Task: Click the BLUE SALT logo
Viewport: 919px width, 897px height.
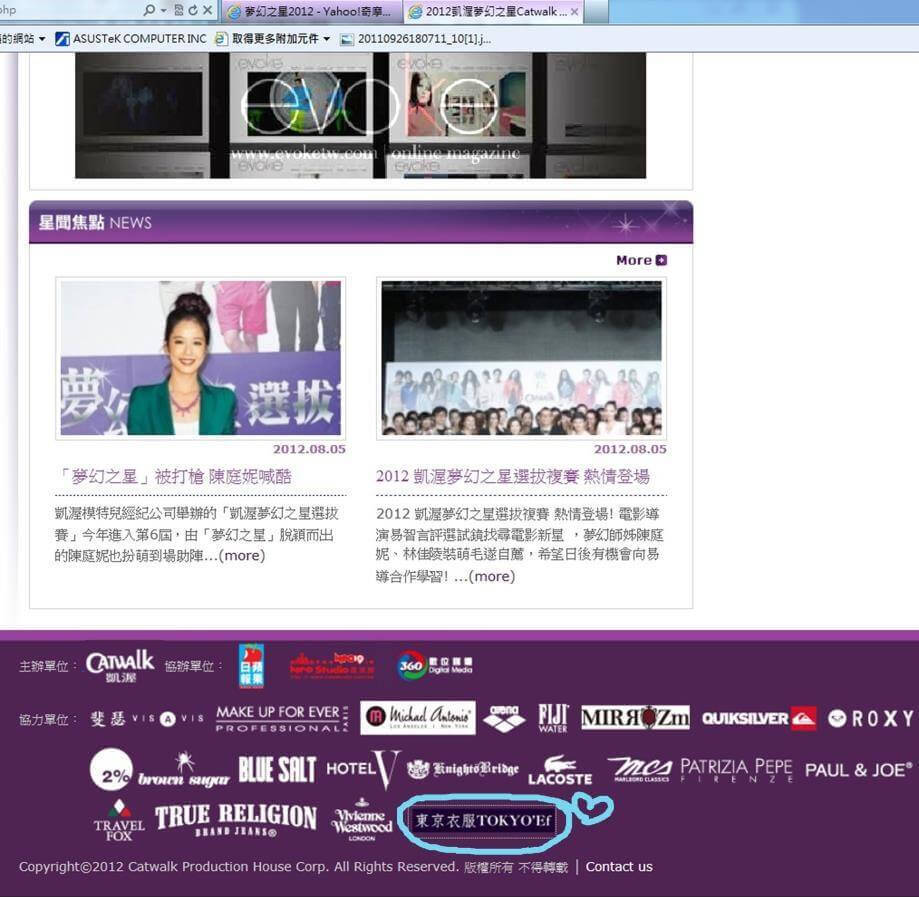Action: pyautogui.click(x=277, y=770)
